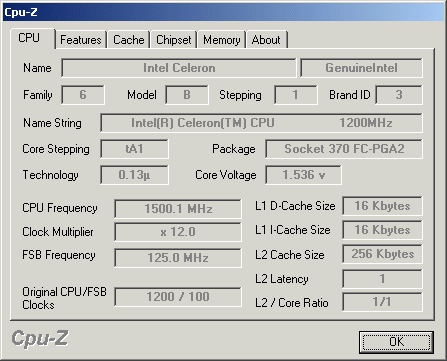Click the L1 D-Cache Size value field
This screenshot has height=361, width=447.
pyautogui.click(x=382, y=206)
